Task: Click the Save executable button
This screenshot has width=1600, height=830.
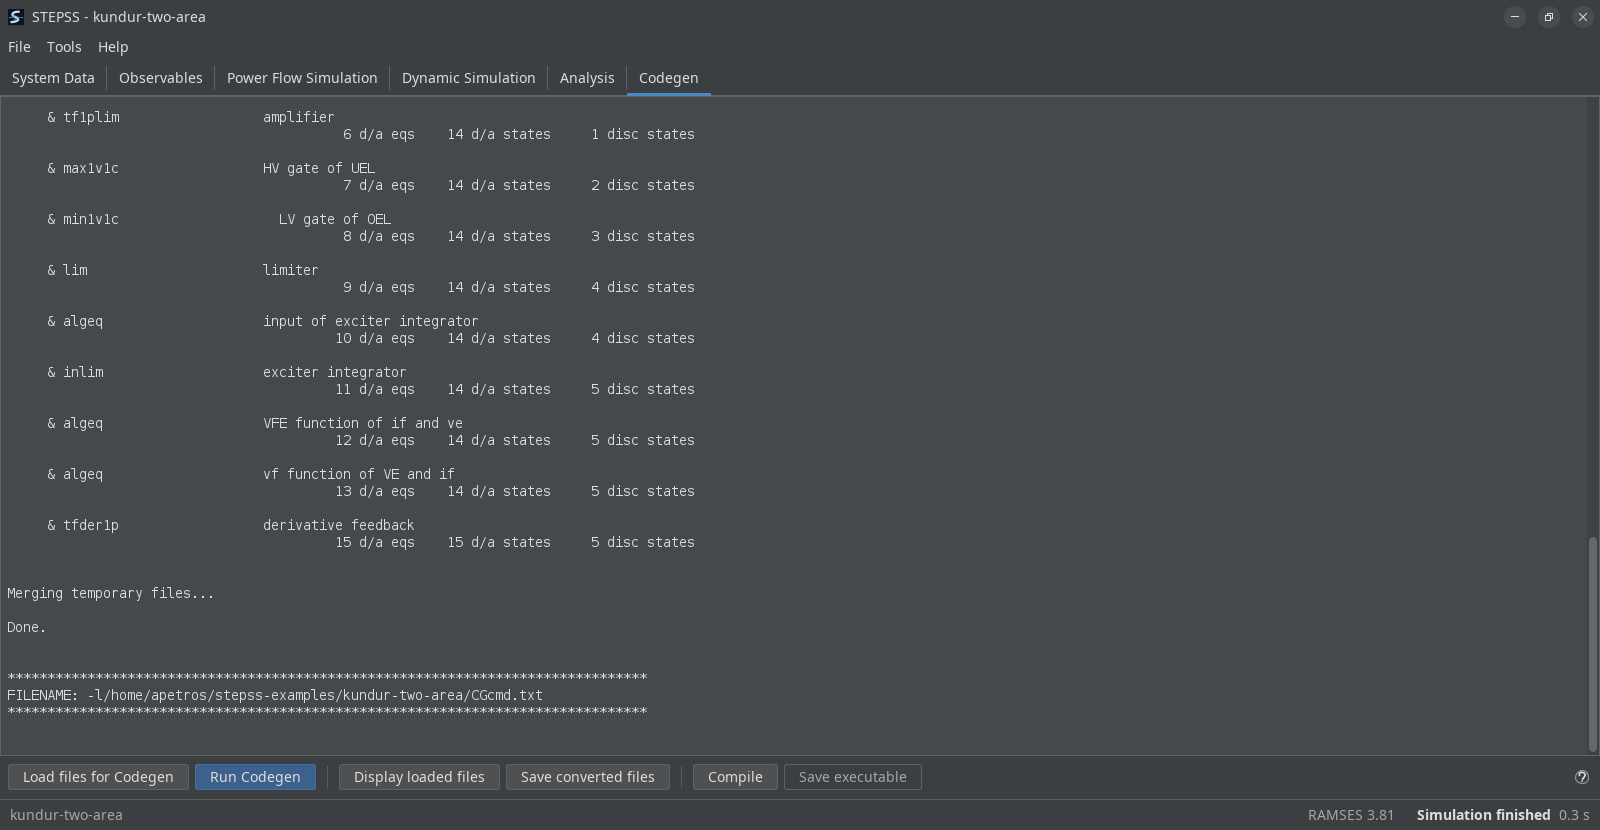Action: [x=853, y=777]
